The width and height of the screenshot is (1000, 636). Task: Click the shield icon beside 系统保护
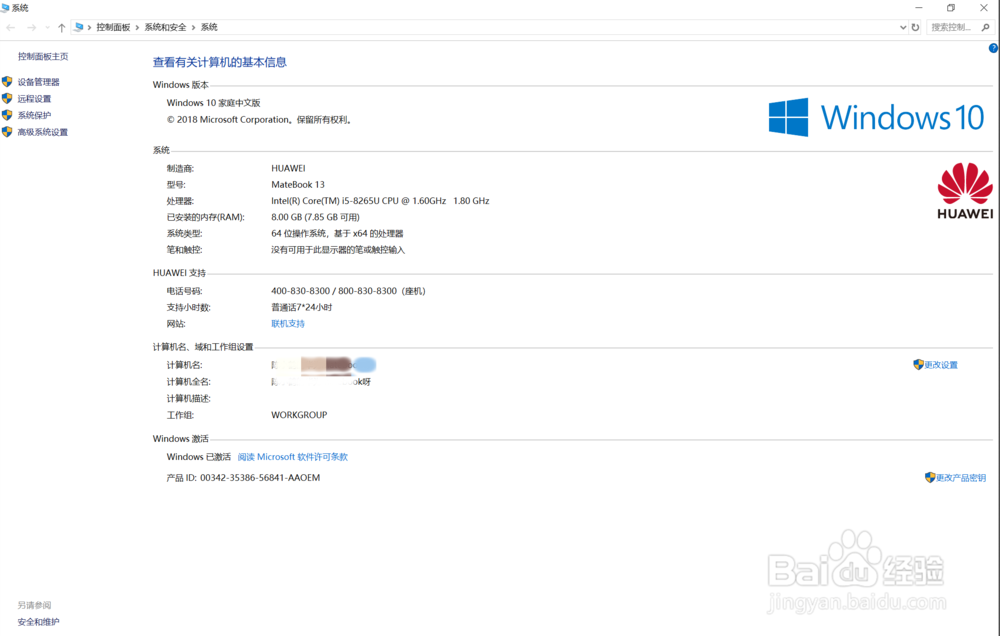coord(7,115)
